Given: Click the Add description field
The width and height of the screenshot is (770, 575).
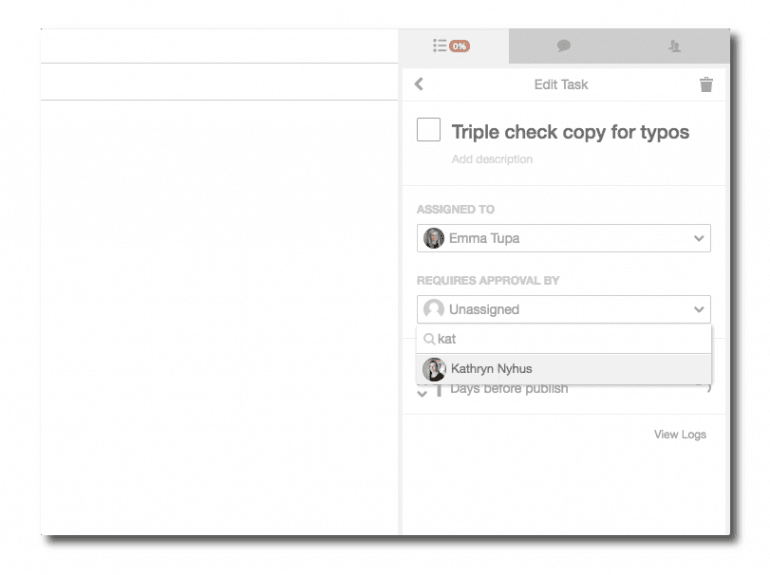Looking at the screenshot, I should pos(492,159).
